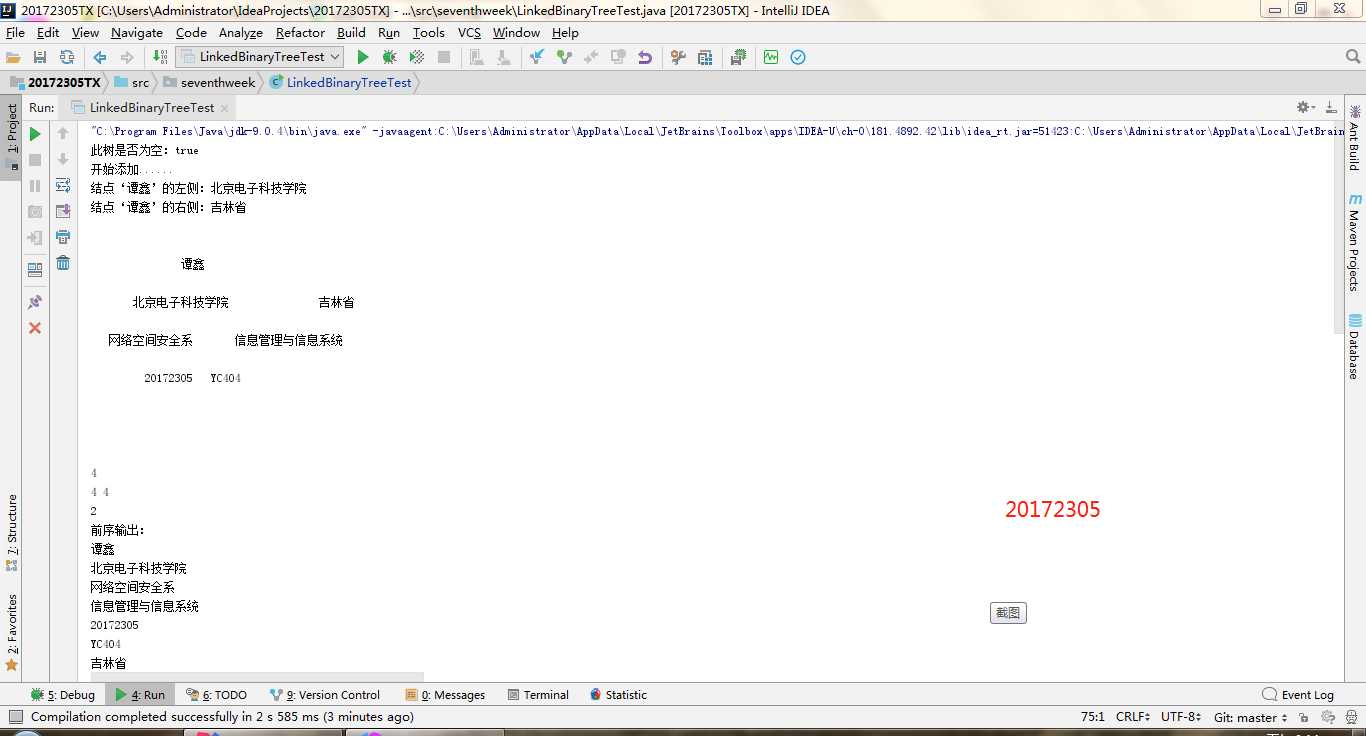The image size is (1366, 736).
Task: Open run configuration LinkedBinaryTreeTest dropdown
Action: (260, 57)
